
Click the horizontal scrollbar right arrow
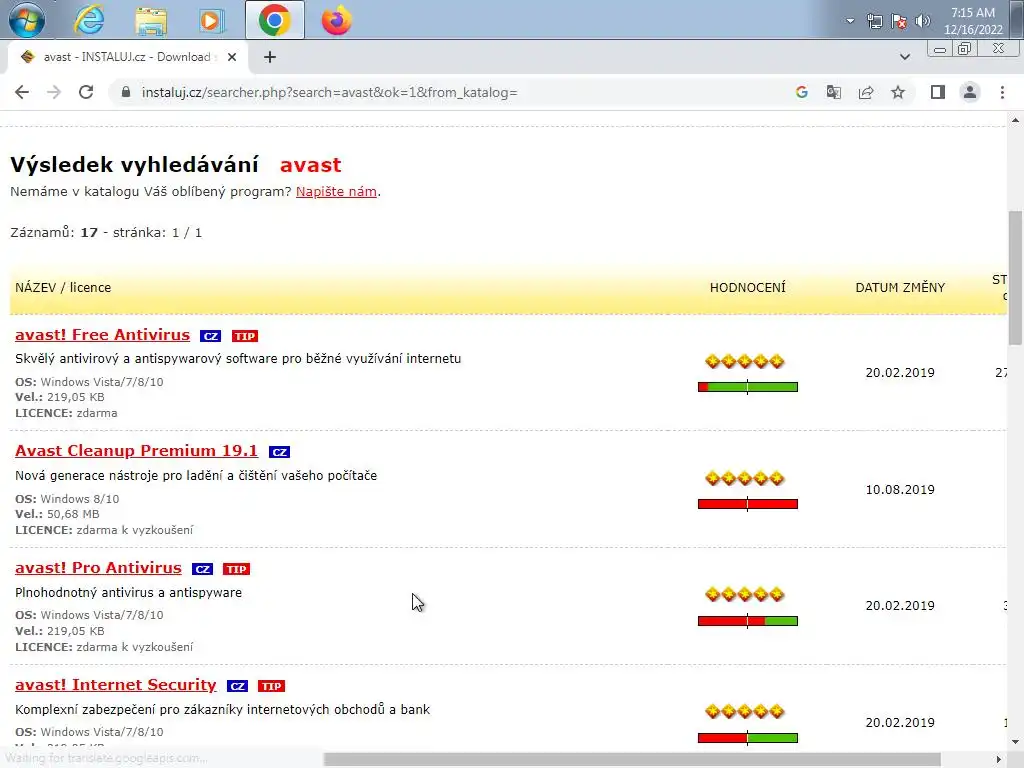pyautogui.click(x=999, y=759)
